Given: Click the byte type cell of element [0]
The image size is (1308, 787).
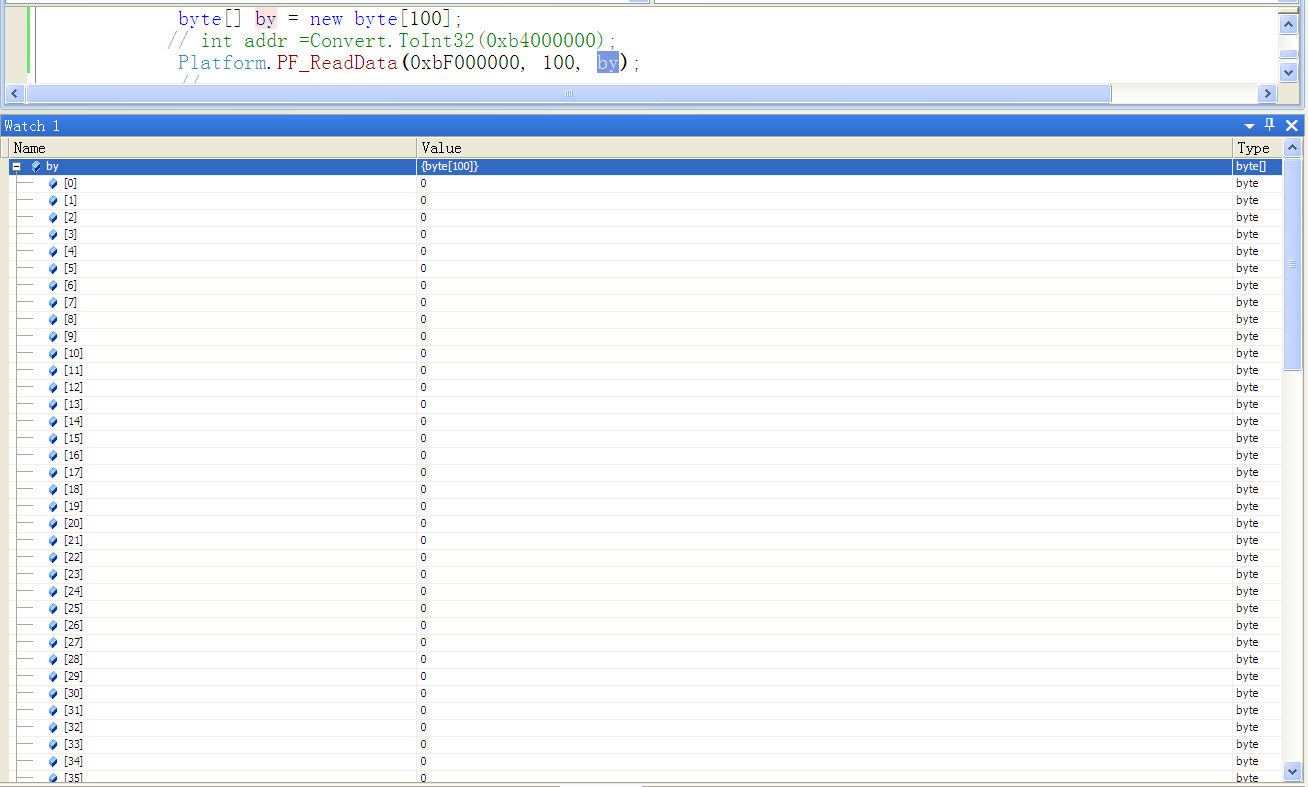Looking at the screenshot, I should (1257, 183).
